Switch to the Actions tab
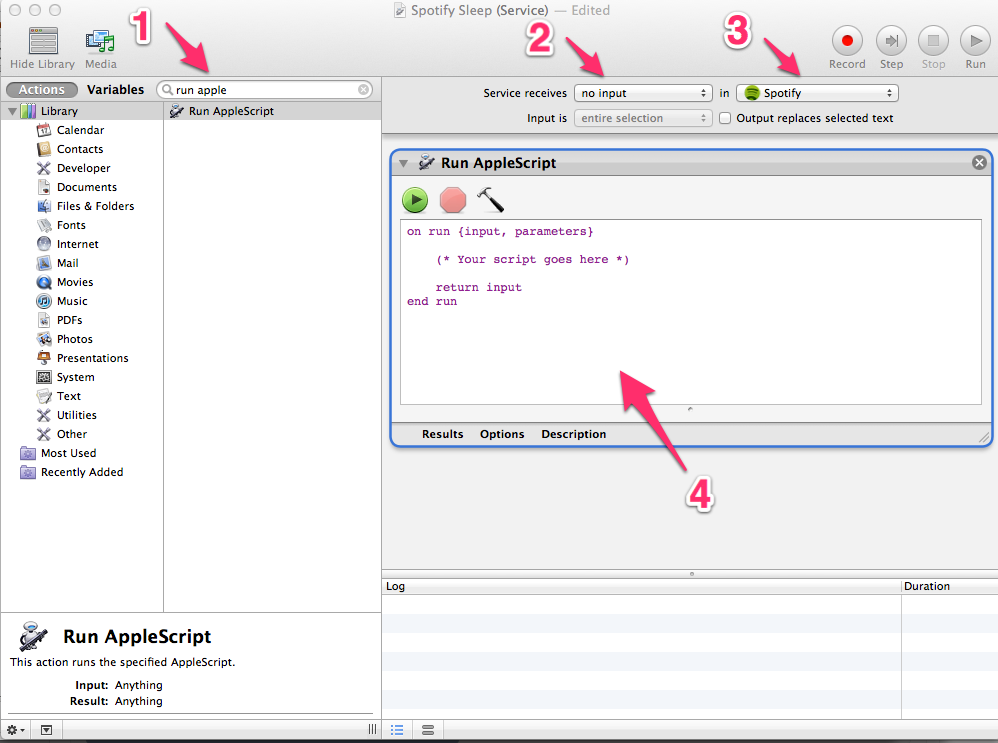The image size is (998, 743). click(x=41, y=90)
